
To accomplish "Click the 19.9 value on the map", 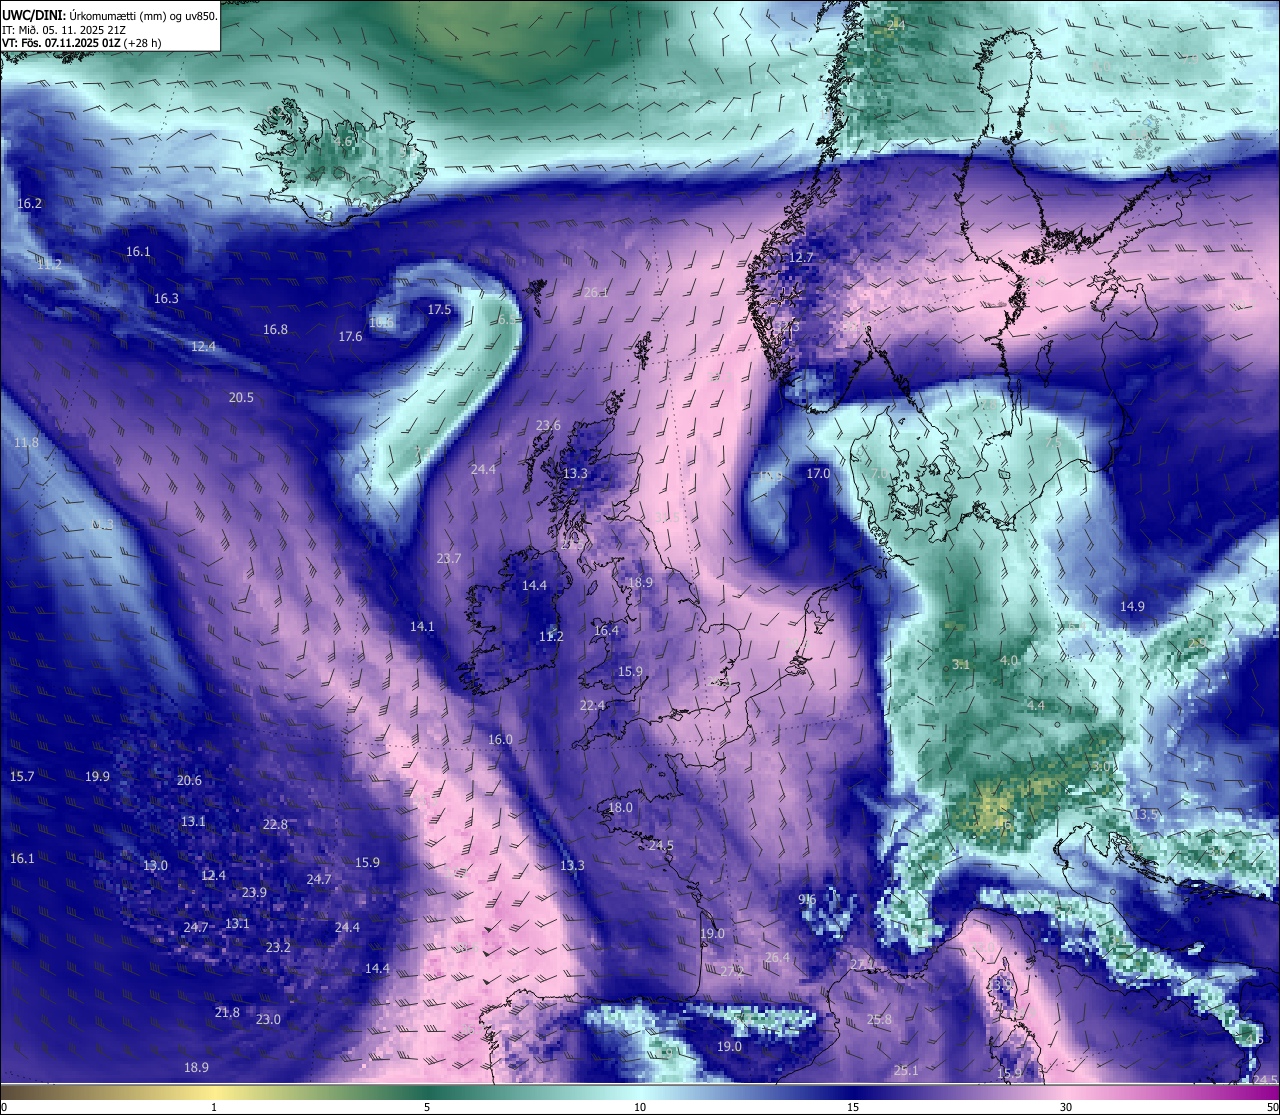I will (x=97, y=776).
